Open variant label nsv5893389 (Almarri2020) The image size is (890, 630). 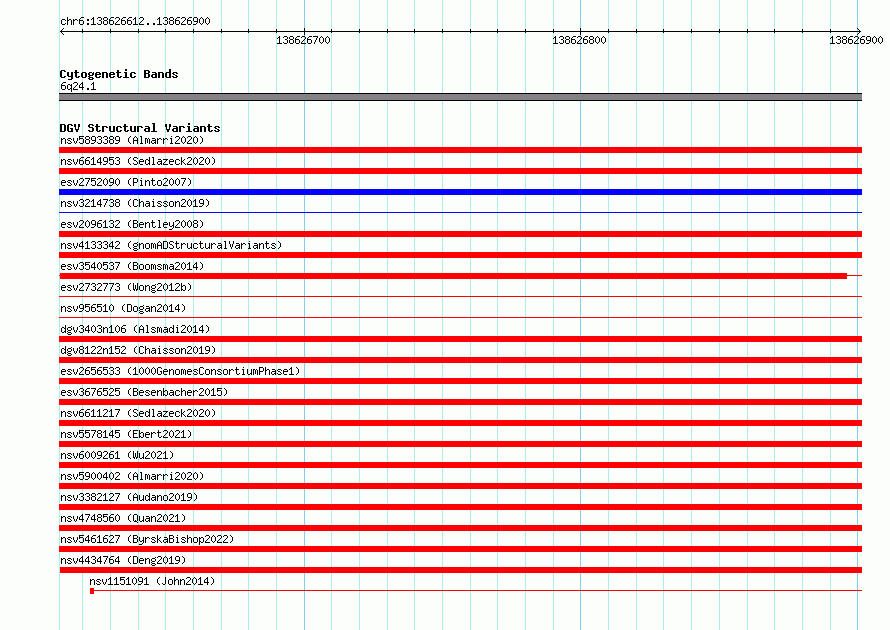[132, 140]
